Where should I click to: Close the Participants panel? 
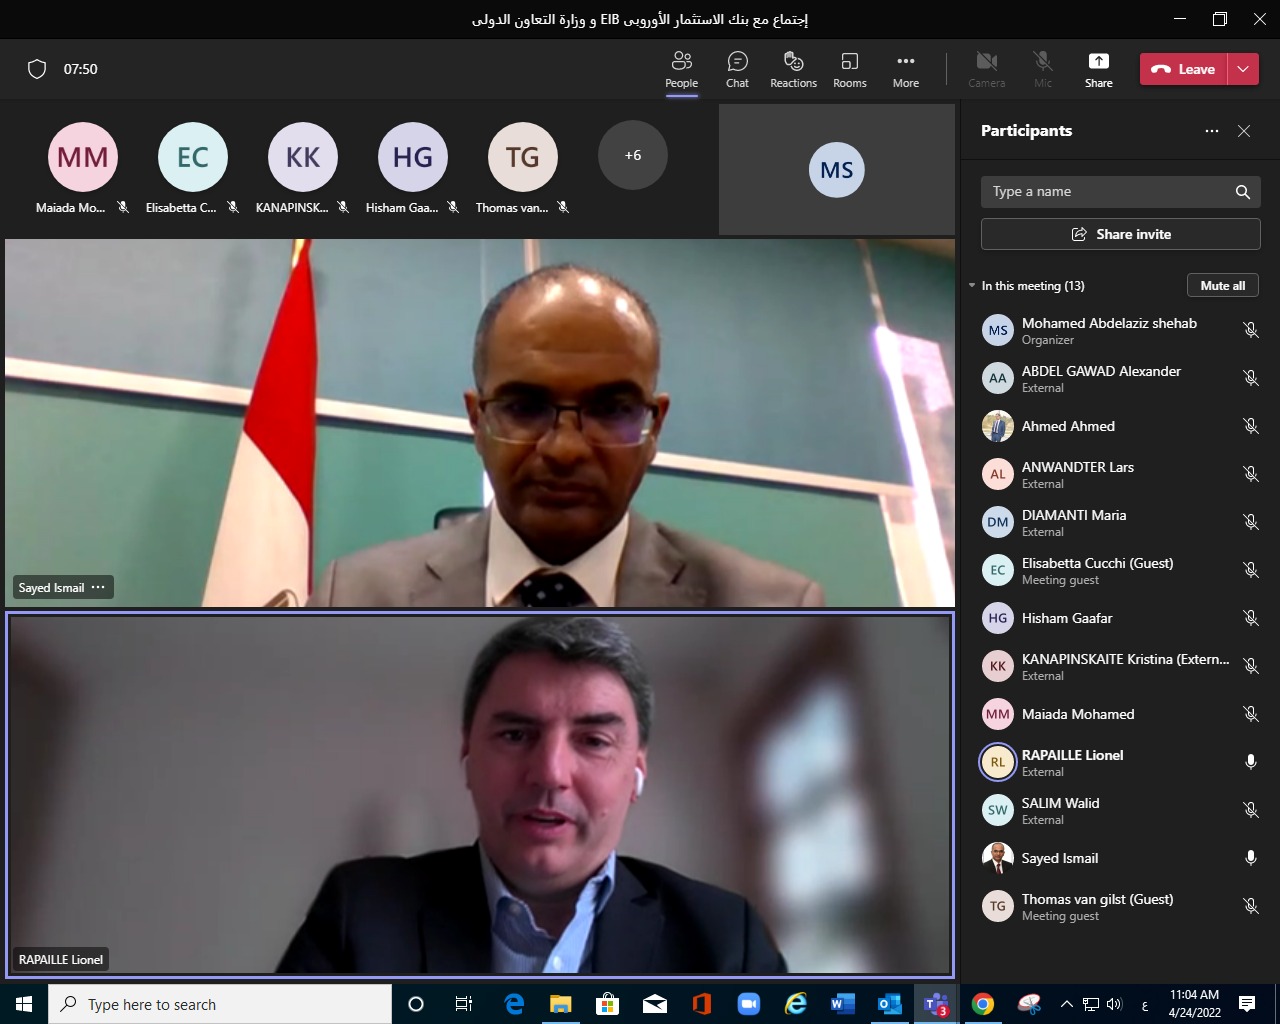[1244, 131]
